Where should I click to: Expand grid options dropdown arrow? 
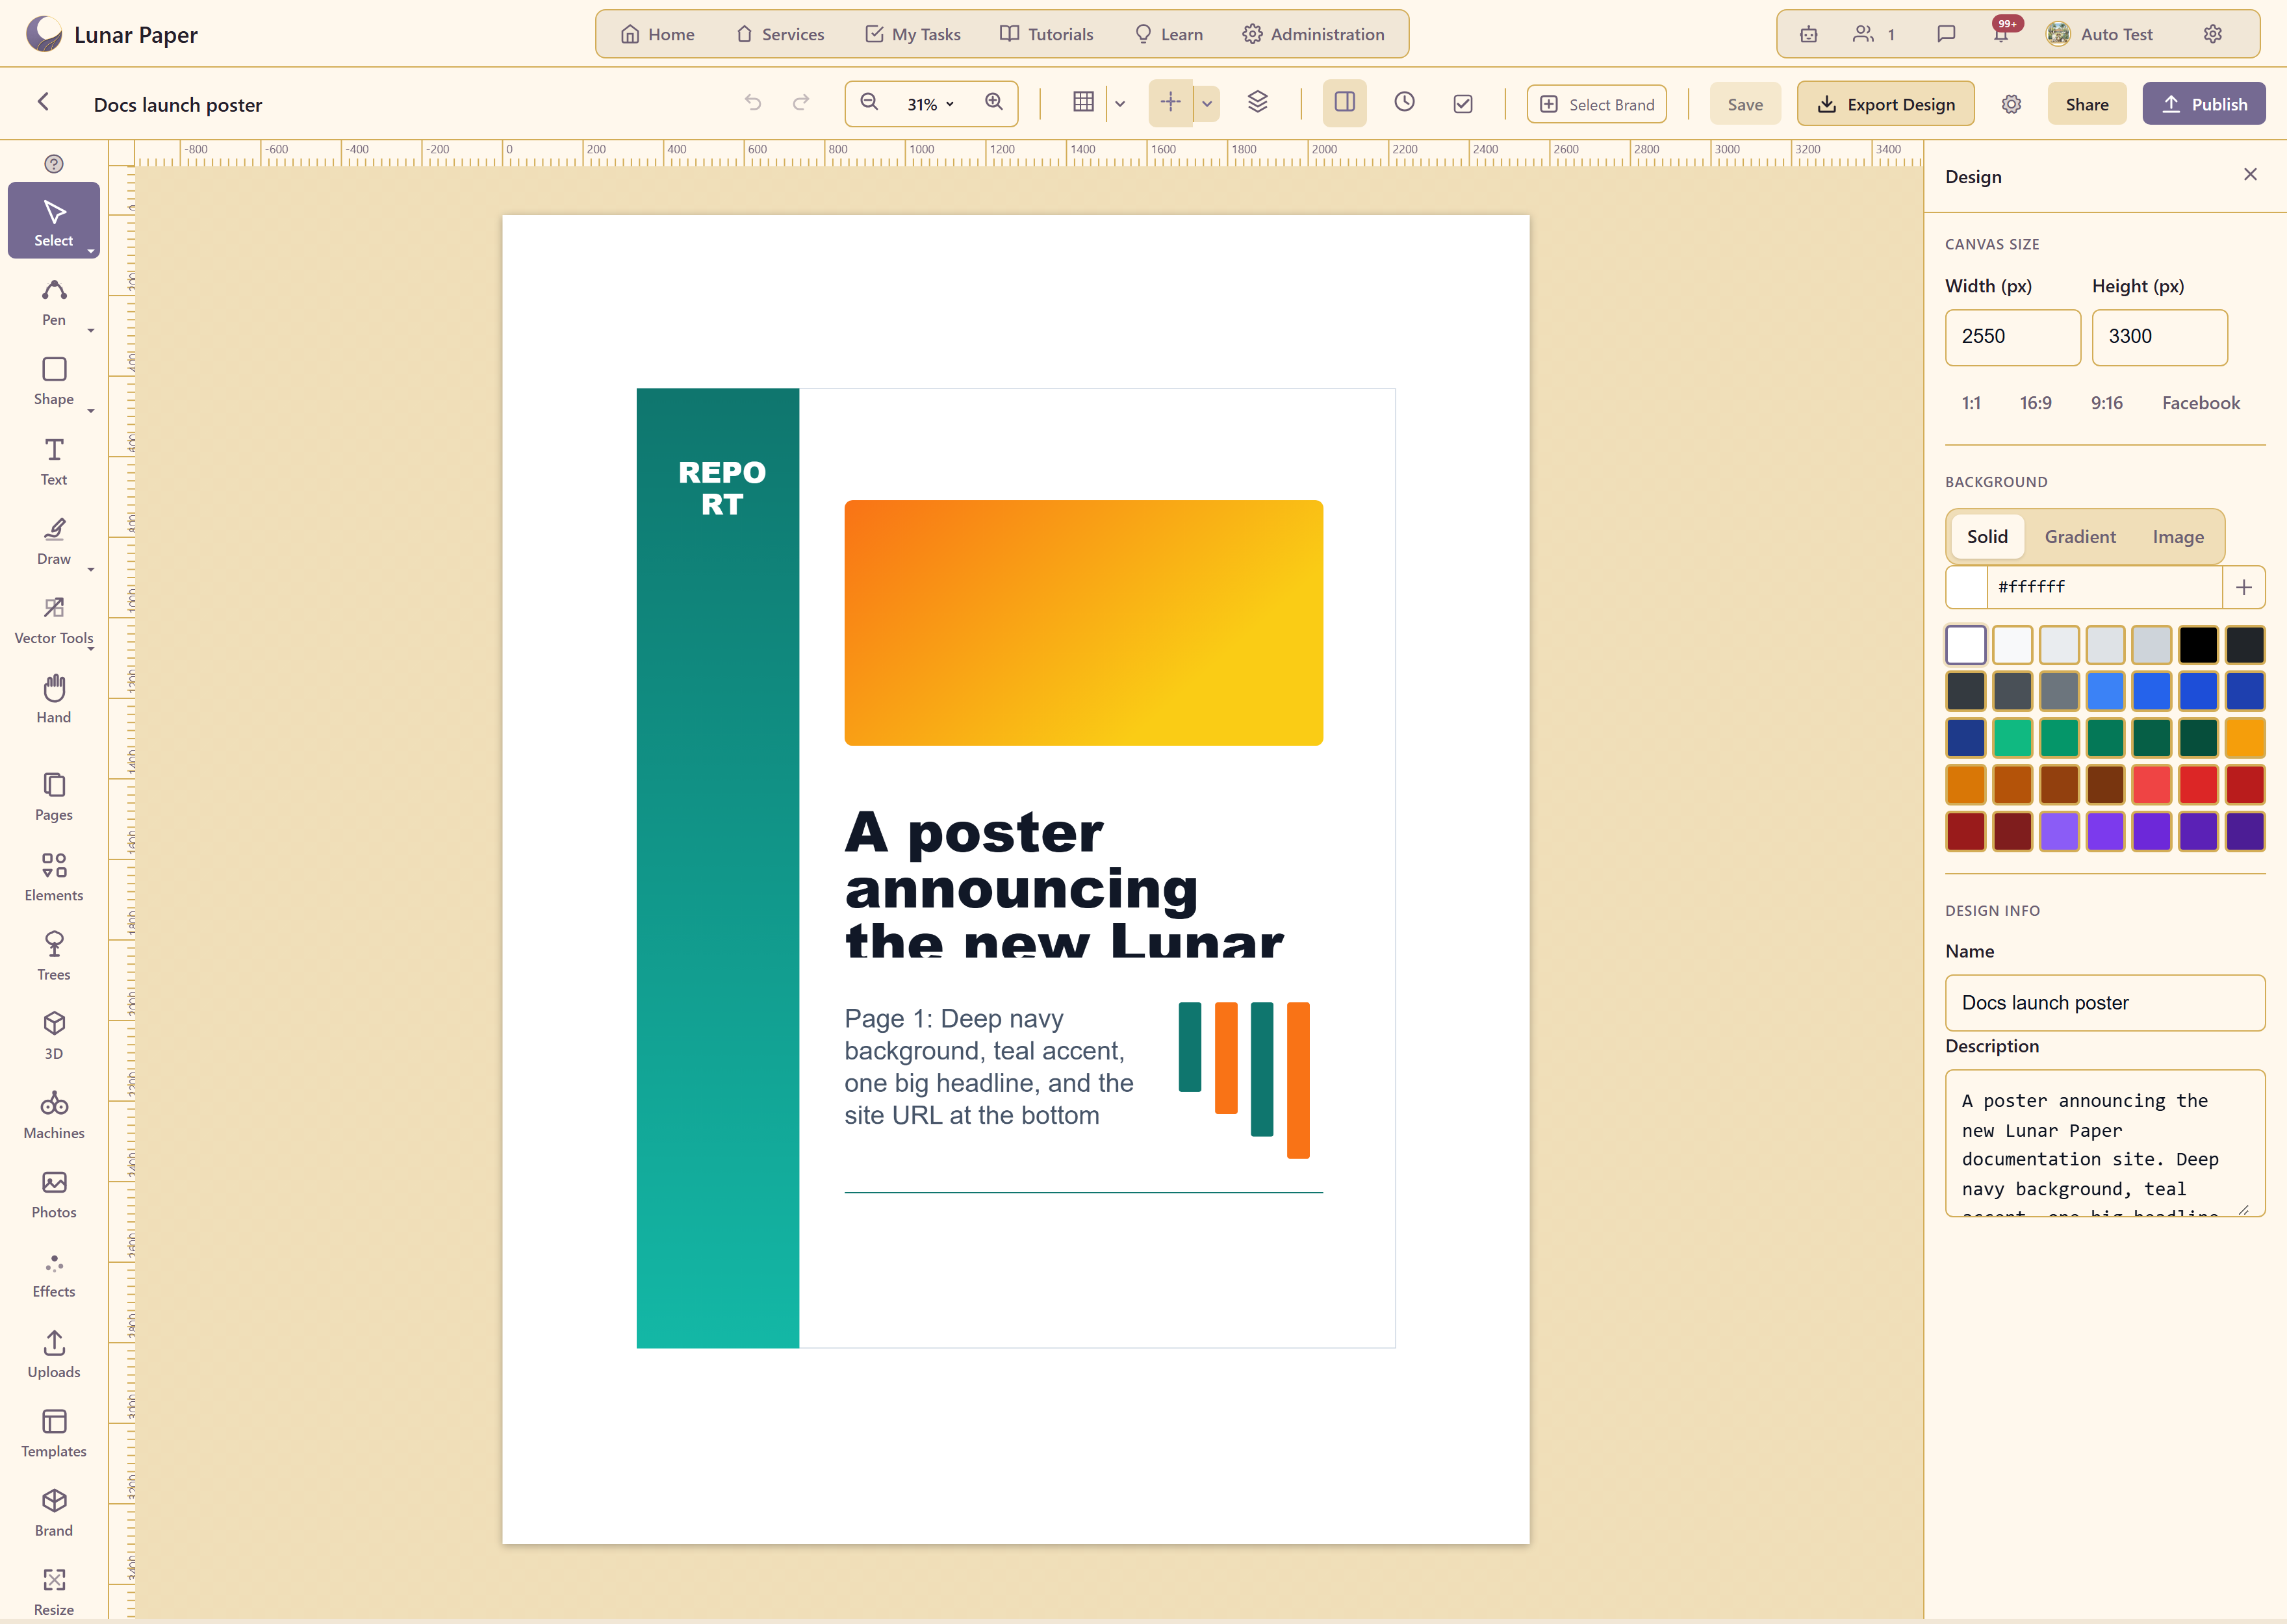click(x=1120, y=104)
